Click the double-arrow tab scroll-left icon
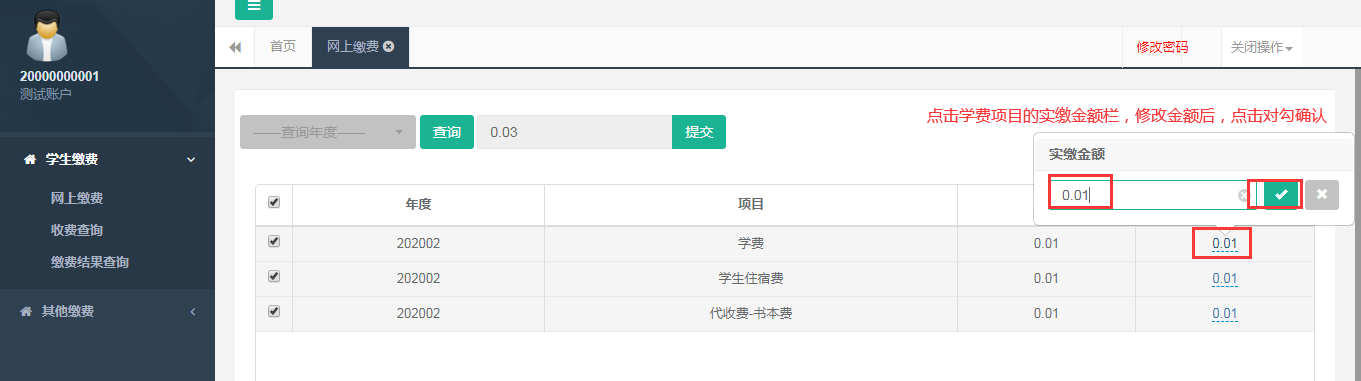1361x381 pixels. 236,47
